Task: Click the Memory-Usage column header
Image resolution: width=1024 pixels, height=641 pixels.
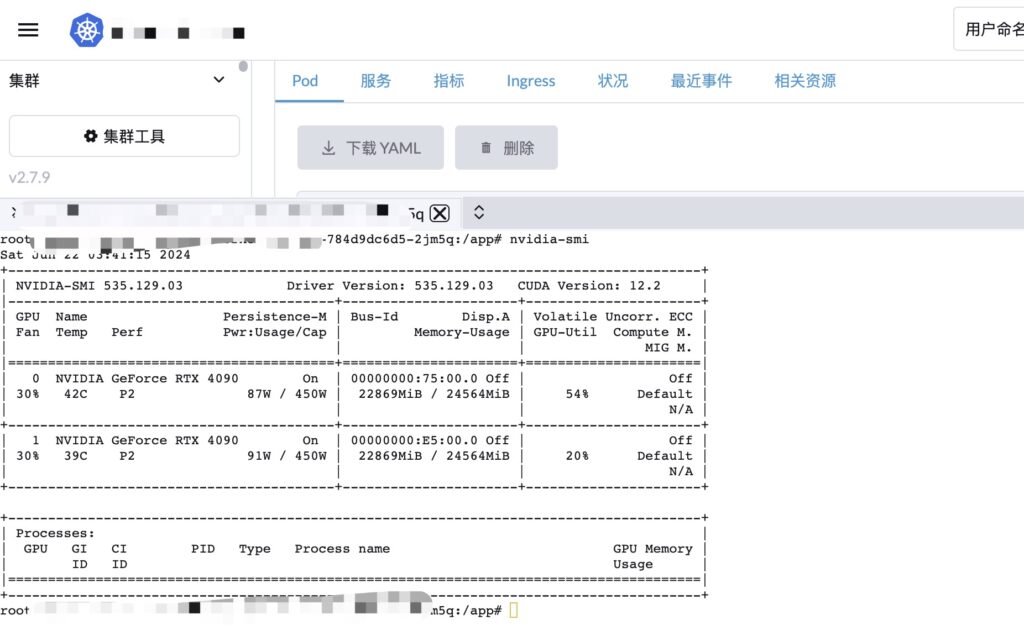Action: (462, 332)
